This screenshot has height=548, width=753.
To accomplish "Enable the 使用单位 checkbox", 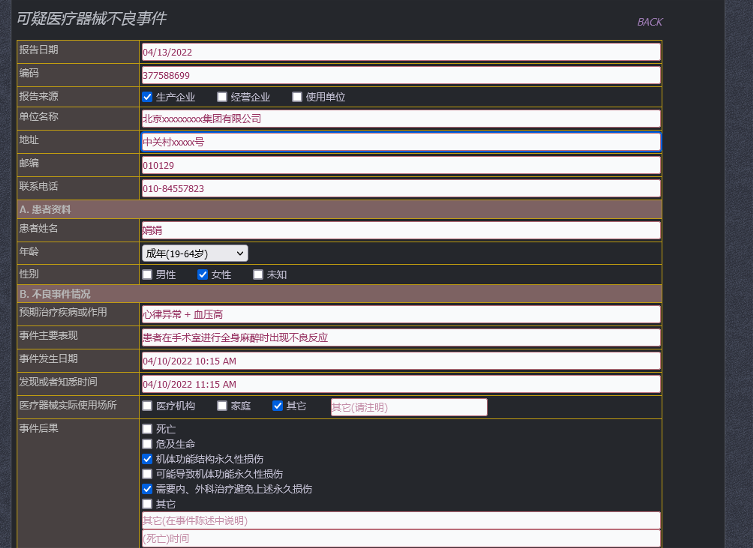I will pyautogui.click(x=297, y=97).
